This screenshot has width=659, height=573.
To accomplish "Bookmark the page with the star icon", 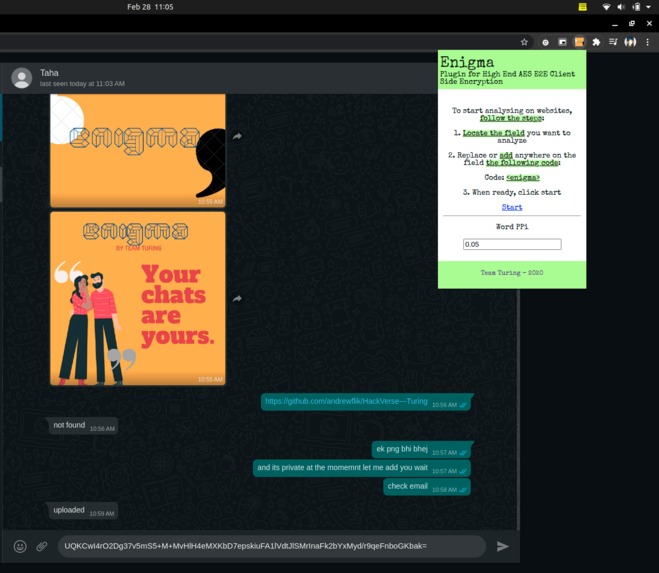I will pyautogui.click(x=524, y=42).
